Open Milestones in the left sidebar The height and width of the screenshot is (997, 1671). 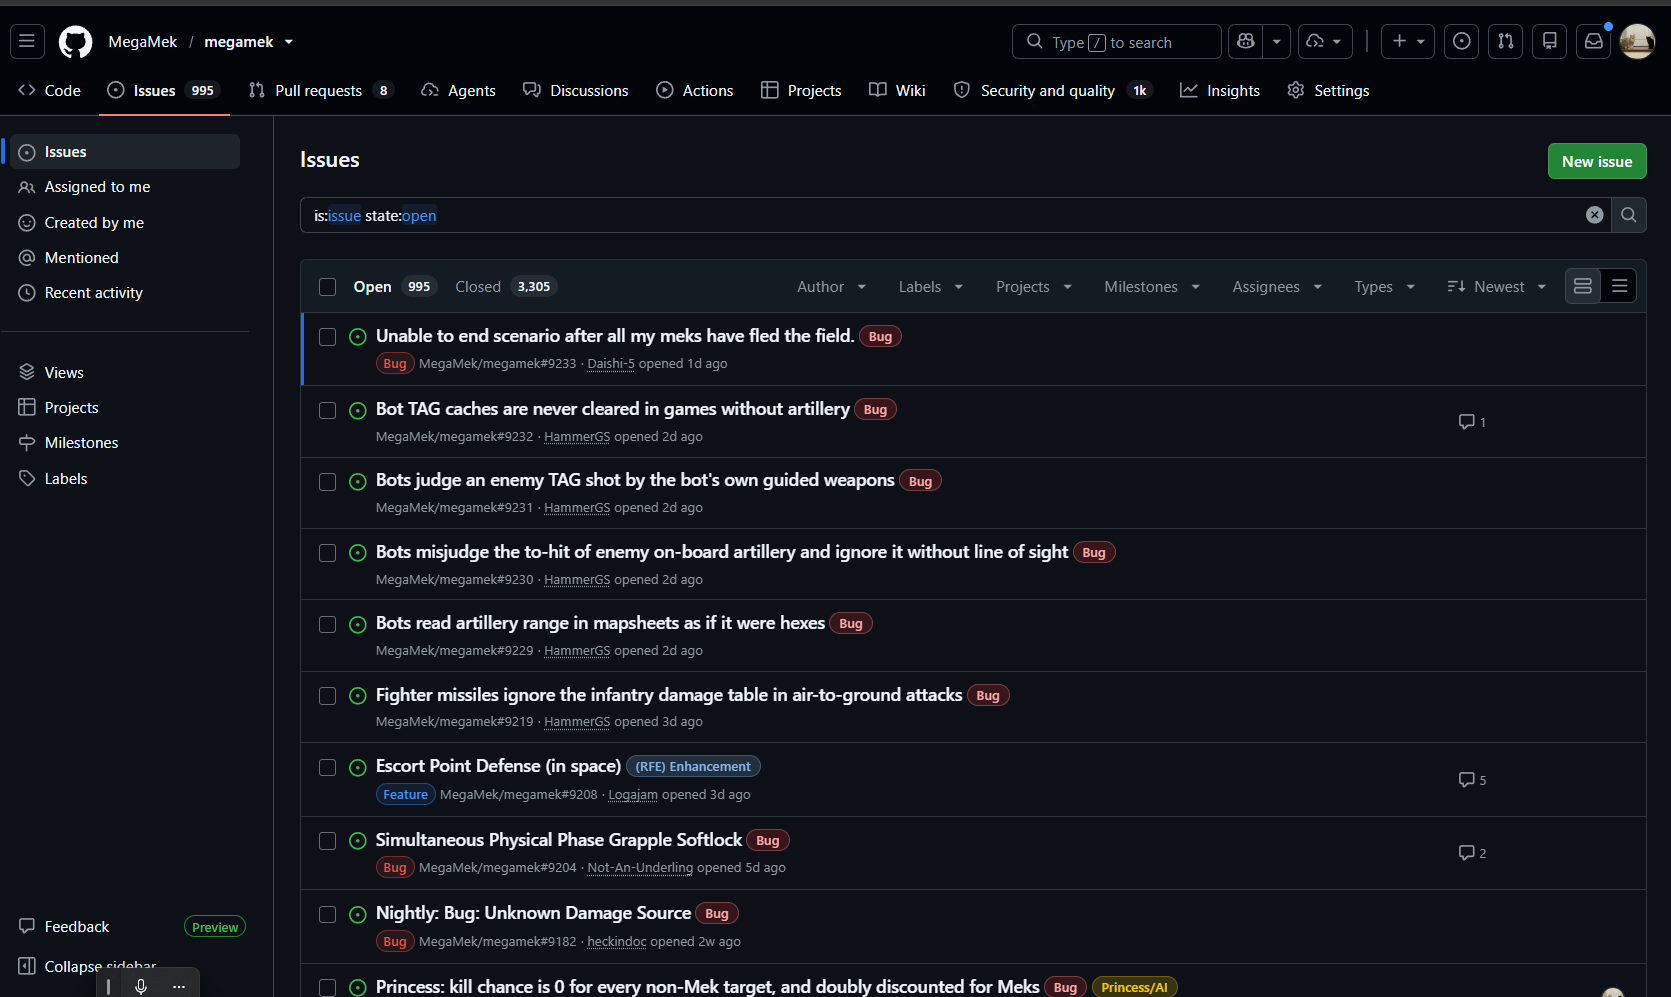125,443
